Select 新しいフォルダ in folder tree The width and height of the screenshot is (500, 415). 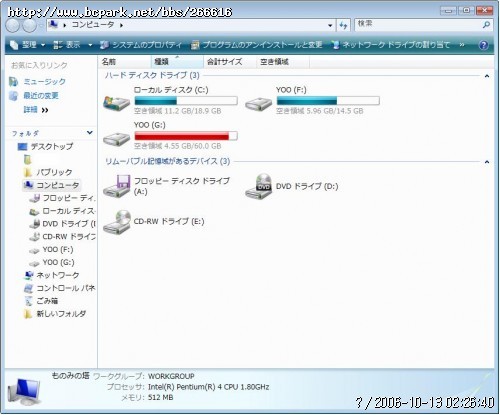coord(61,314)
